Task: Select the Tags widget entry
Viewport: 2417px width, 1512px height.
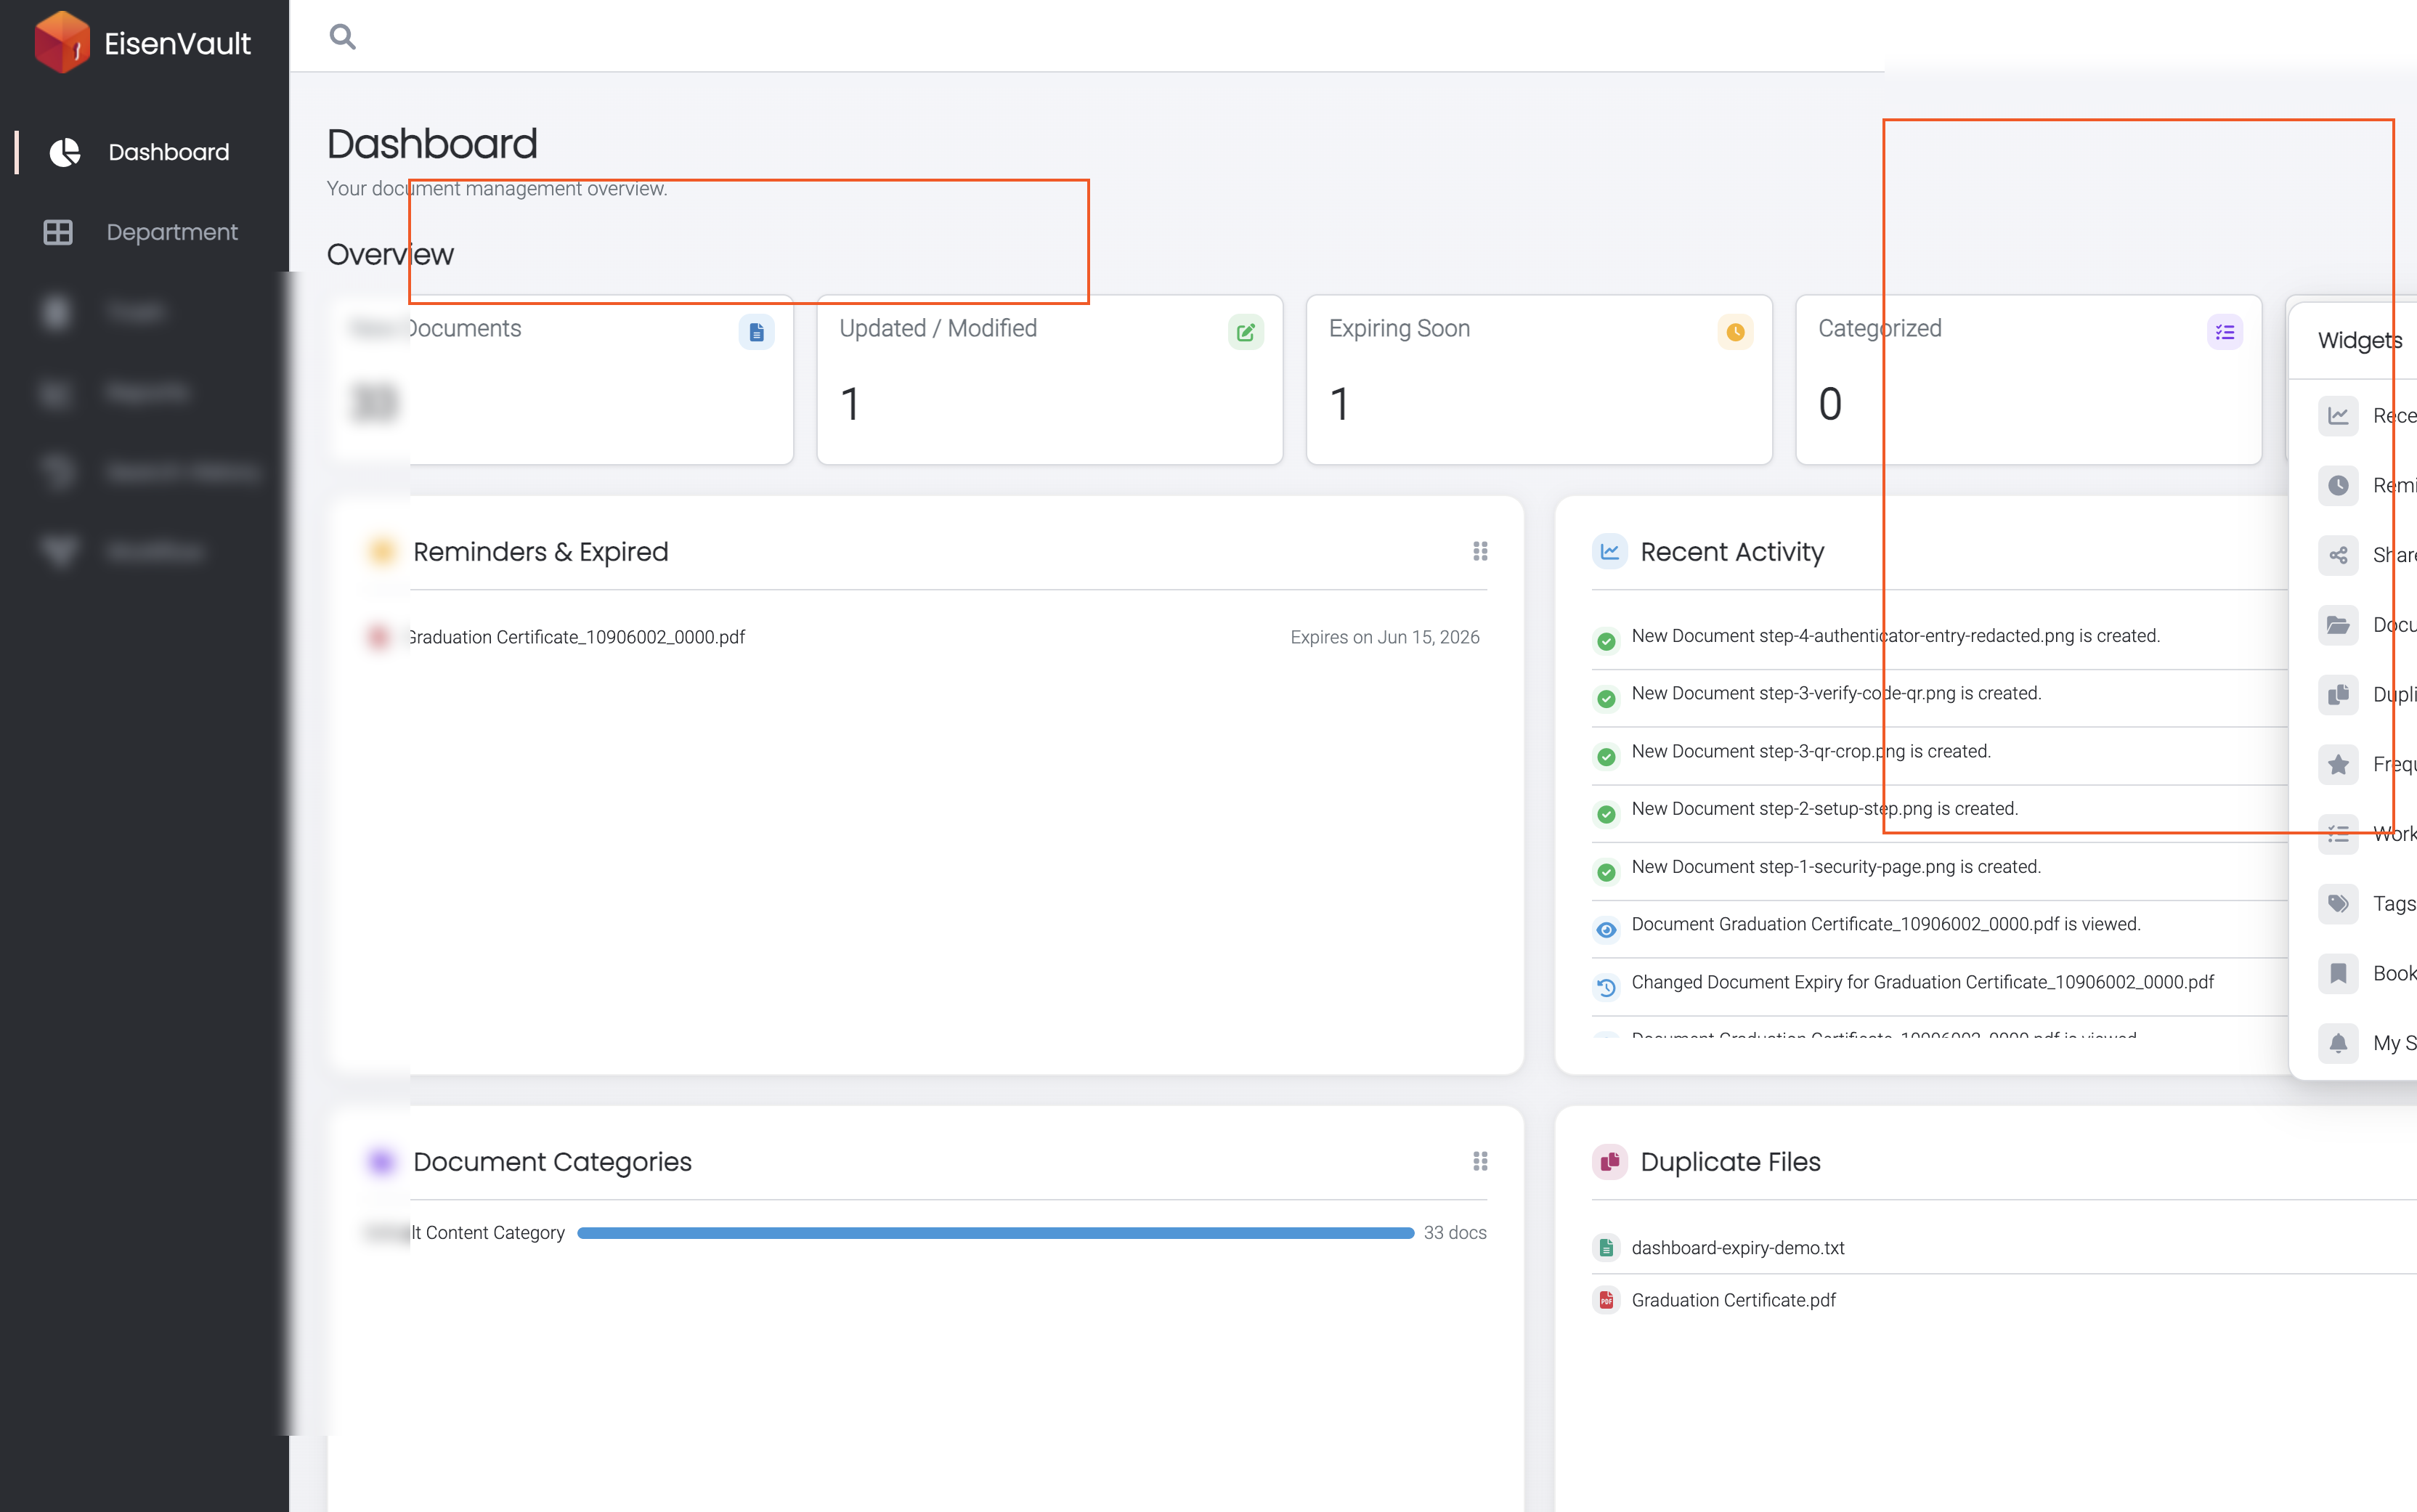Action: click(x=2367, y=903)
